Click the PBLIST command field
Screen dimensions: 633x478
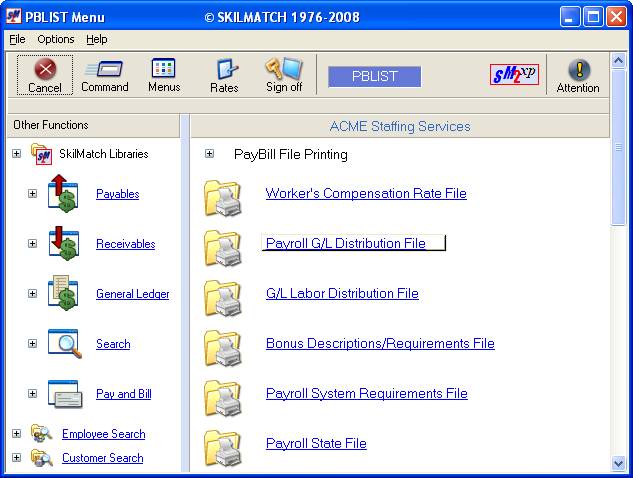point(374,77)
